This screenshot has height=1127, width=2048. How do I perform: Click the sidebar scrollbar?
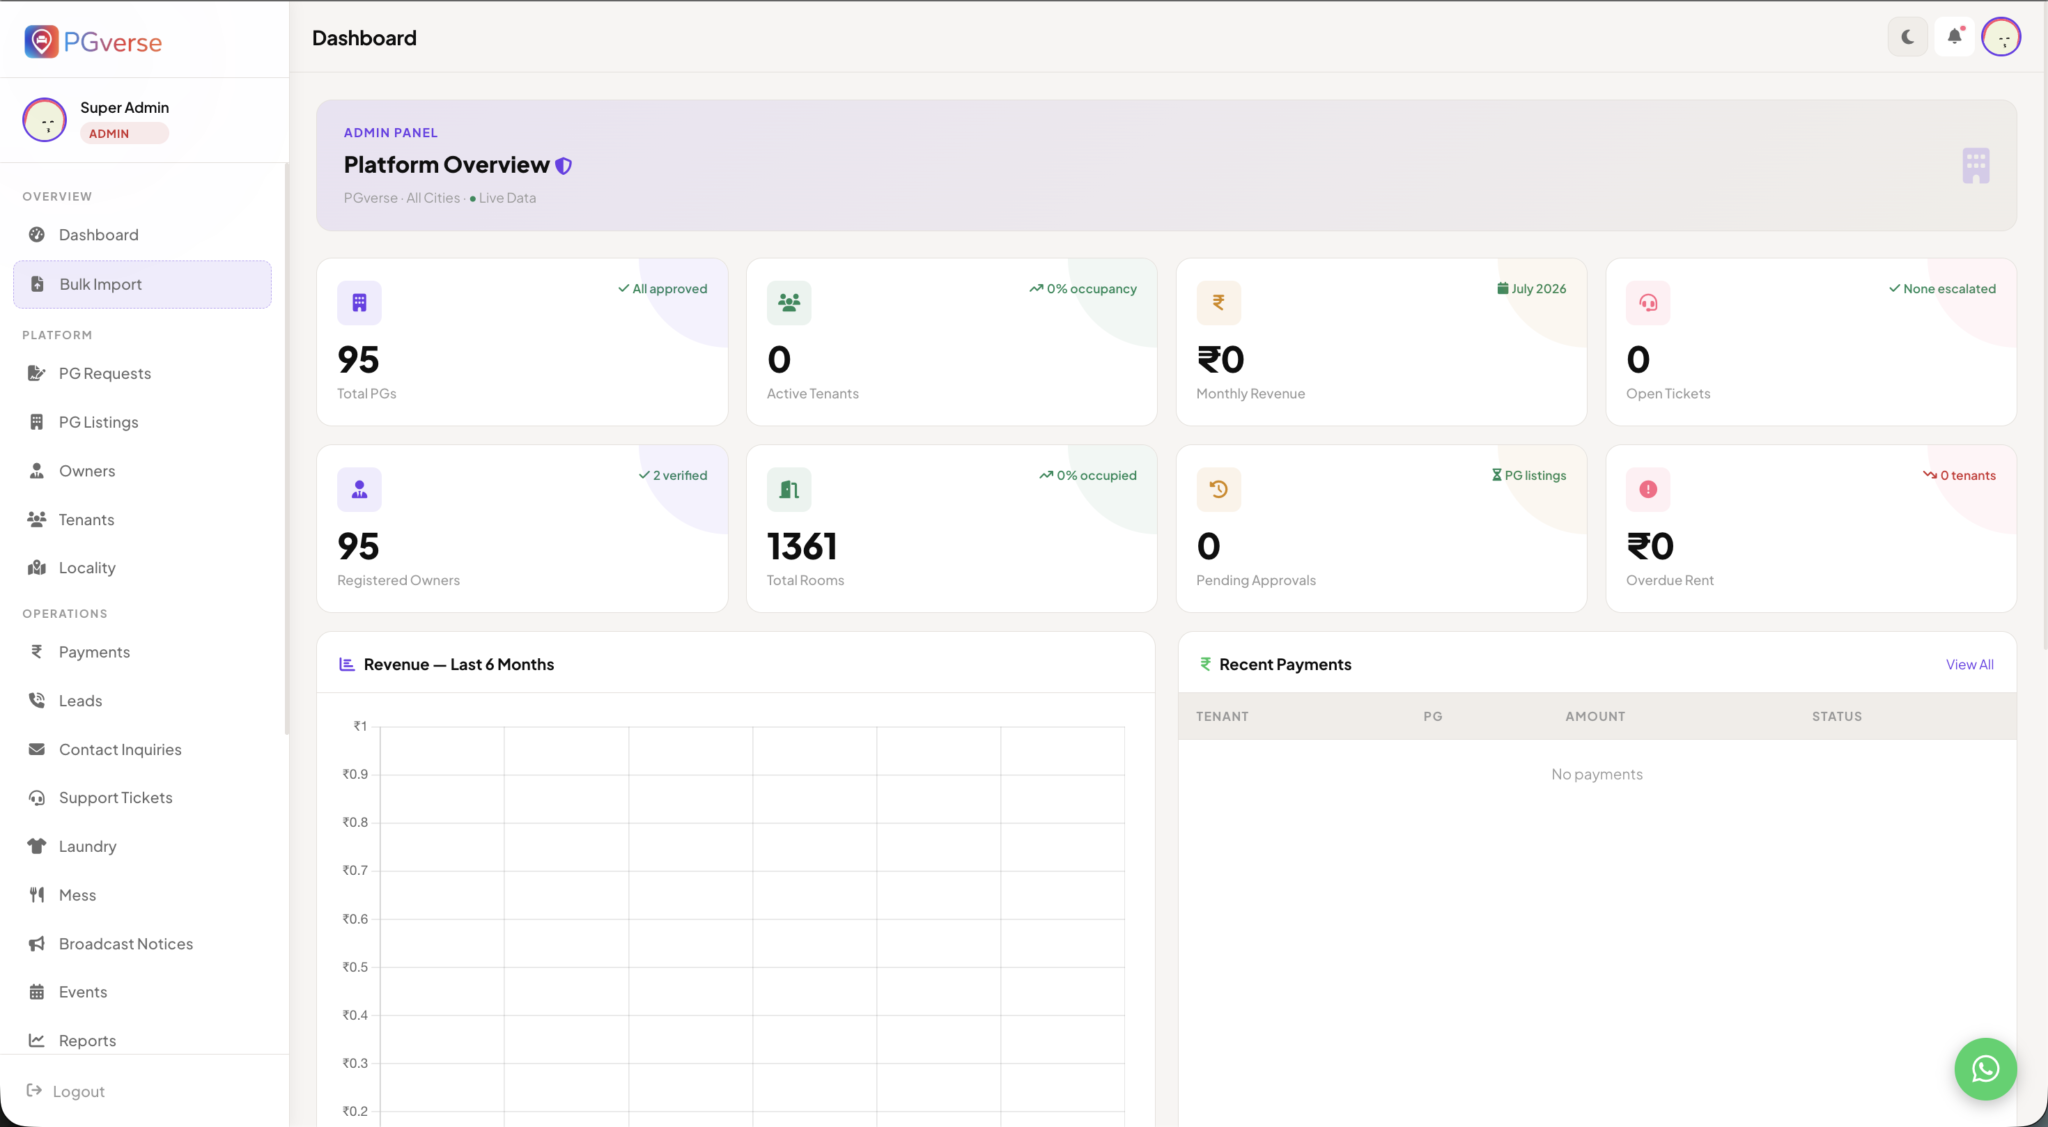click(x=287, y=450)
